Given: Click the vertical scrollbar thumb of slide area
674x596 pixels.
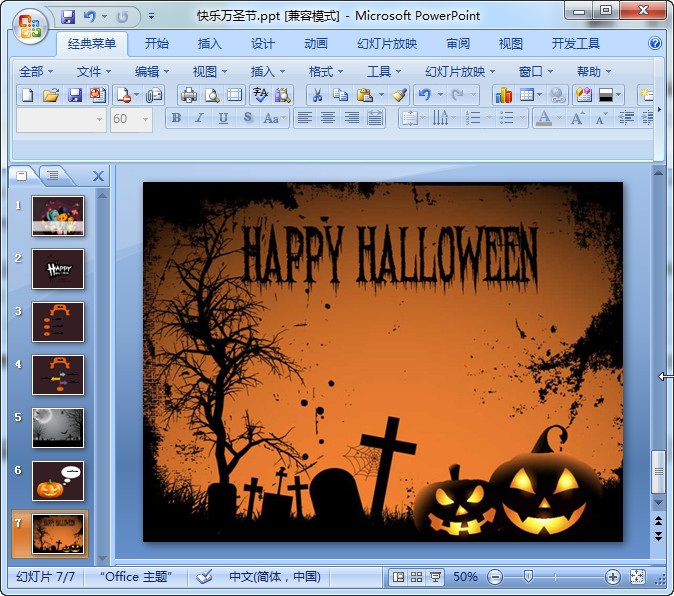Looking at the screenshot, I should [x=658, y=471].
